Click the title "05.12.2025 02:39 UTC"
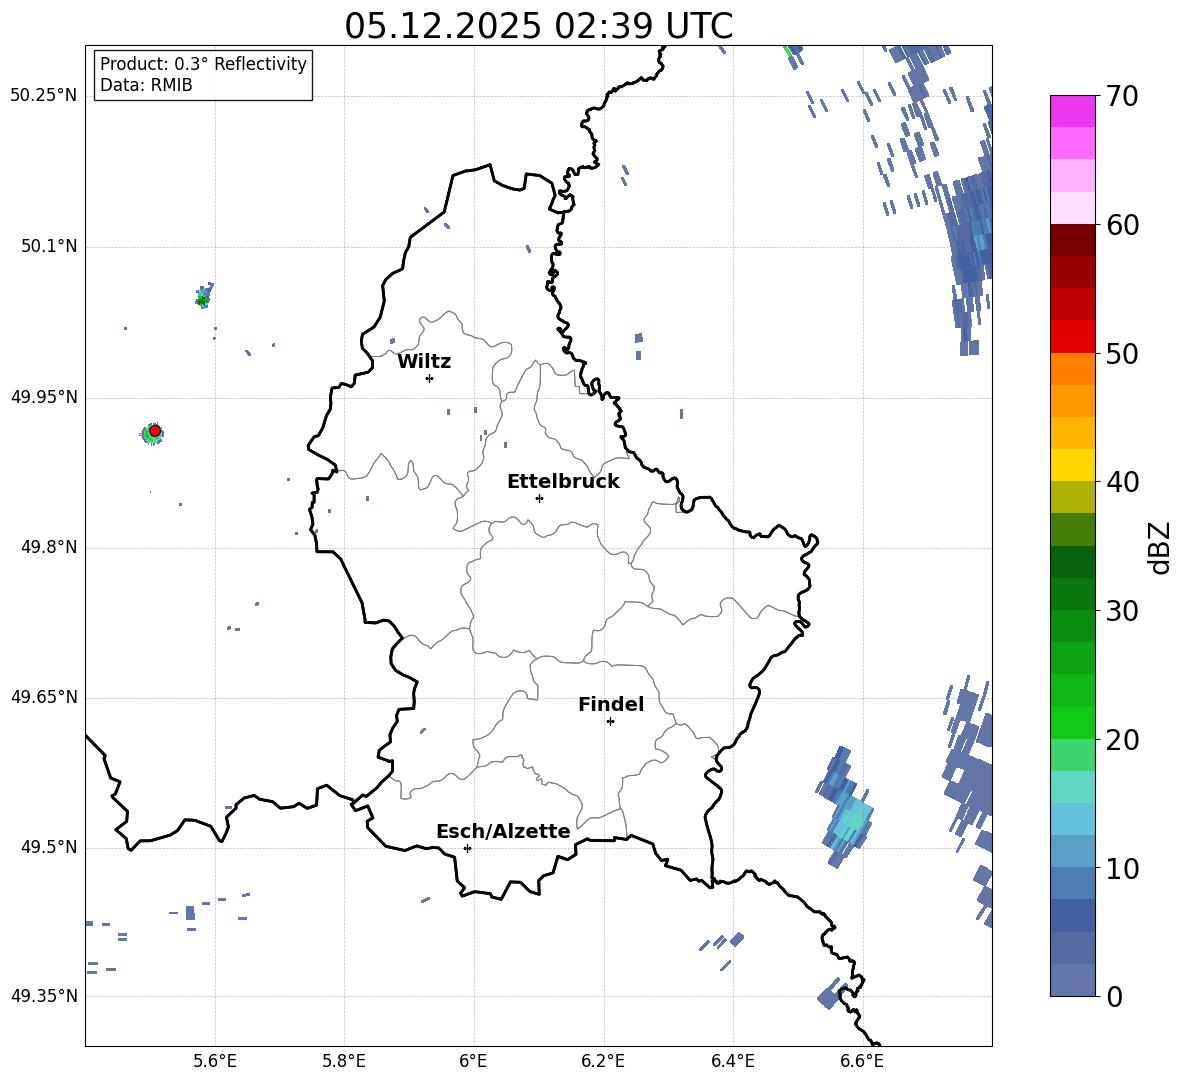The height and width of the screenshot is (1081, 1184). click(x=538, y=26)
